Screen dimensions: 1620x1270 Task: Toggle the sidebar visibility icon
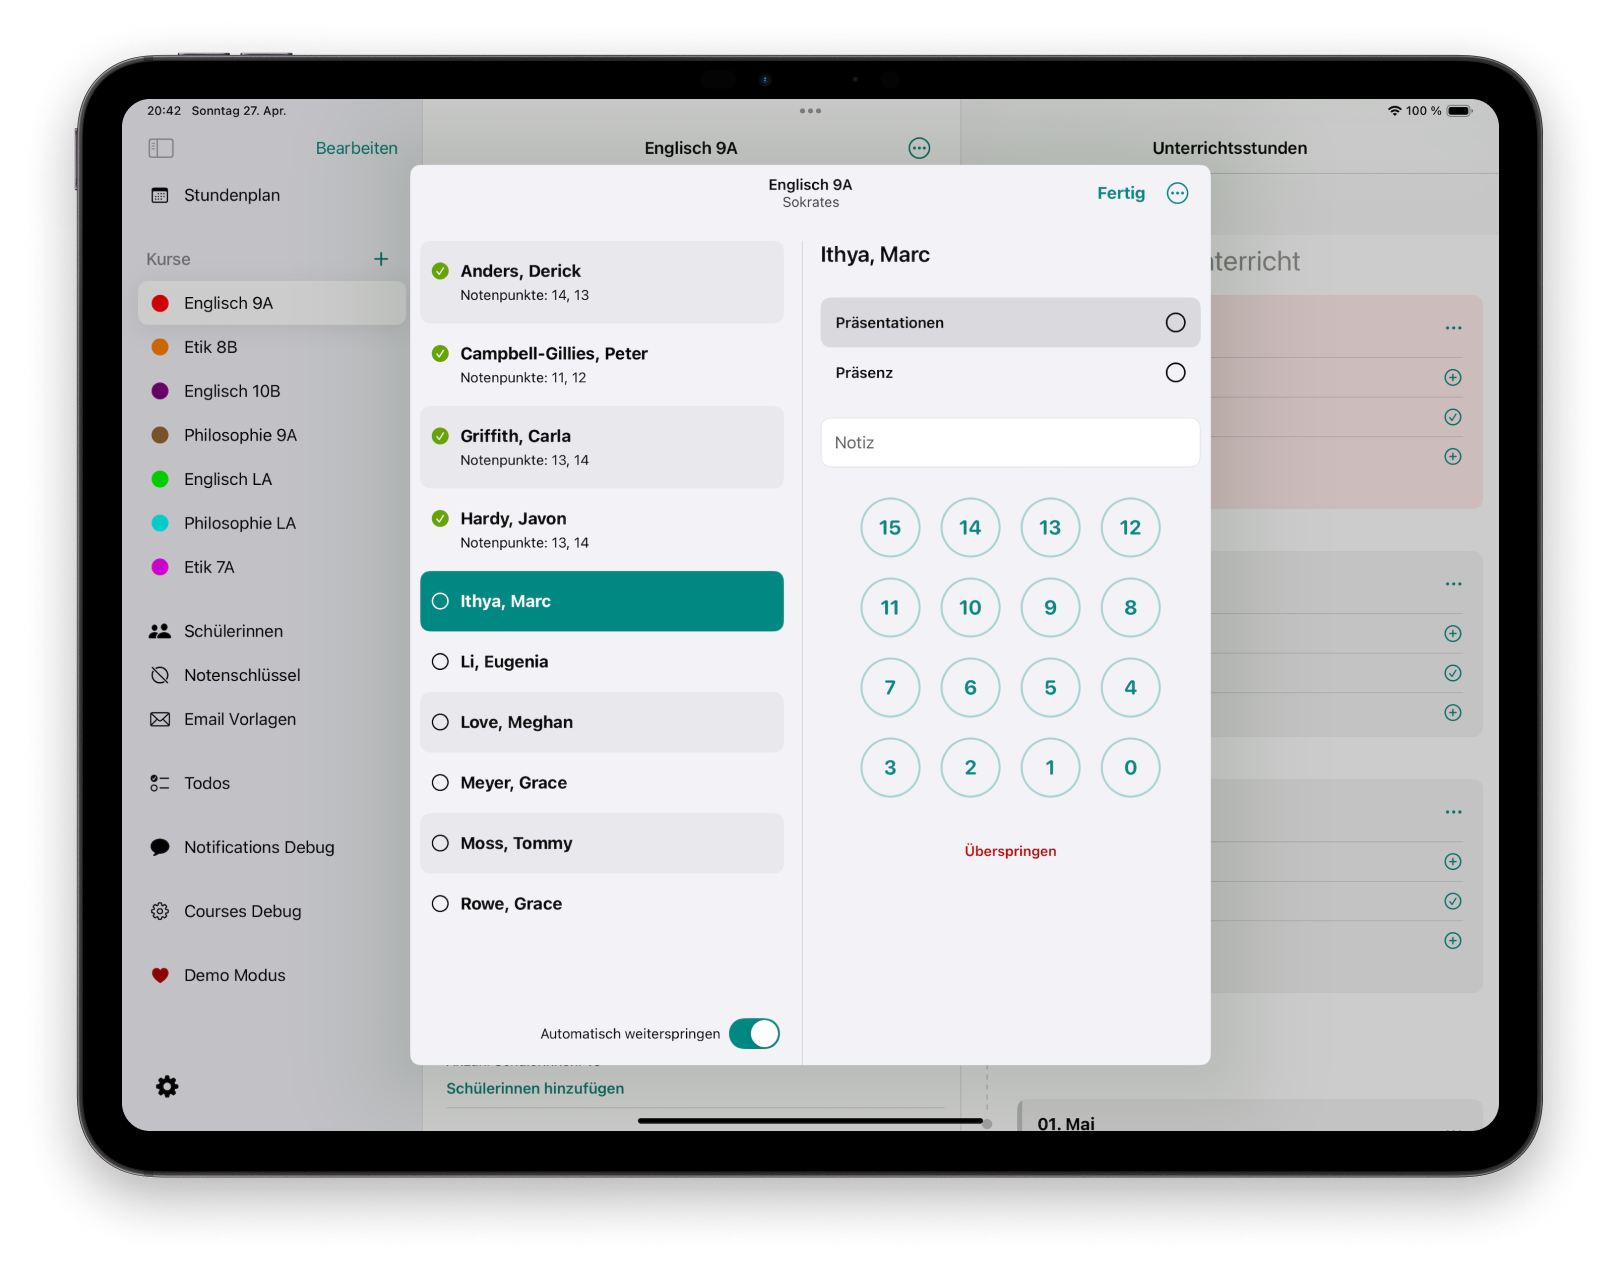coord(161,148)
